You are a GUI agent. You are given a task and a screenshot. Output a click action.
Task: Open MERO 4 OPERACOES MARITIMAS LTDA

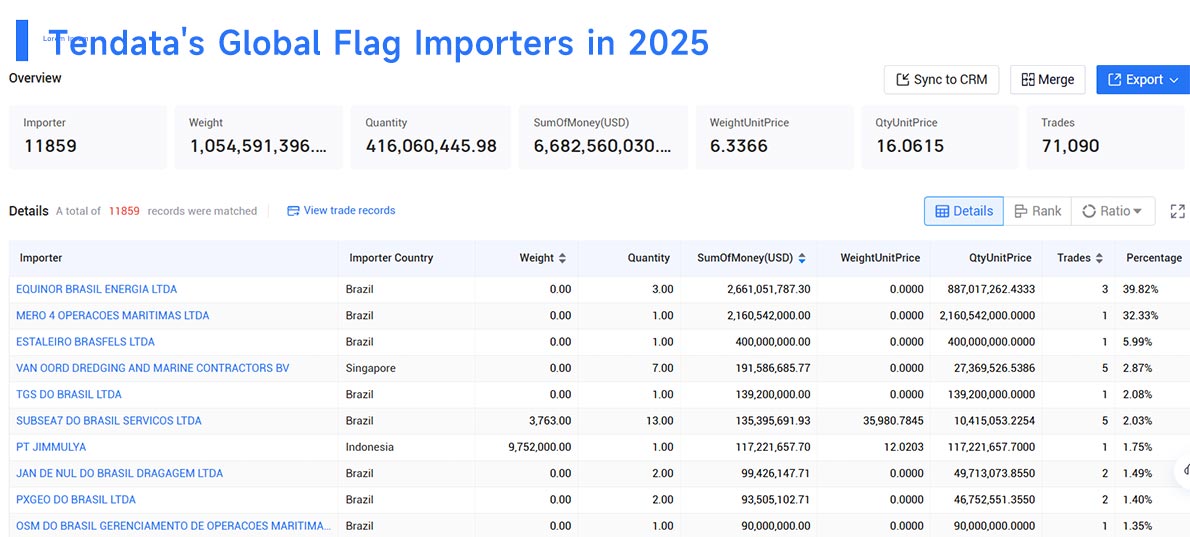click(112, 316)
